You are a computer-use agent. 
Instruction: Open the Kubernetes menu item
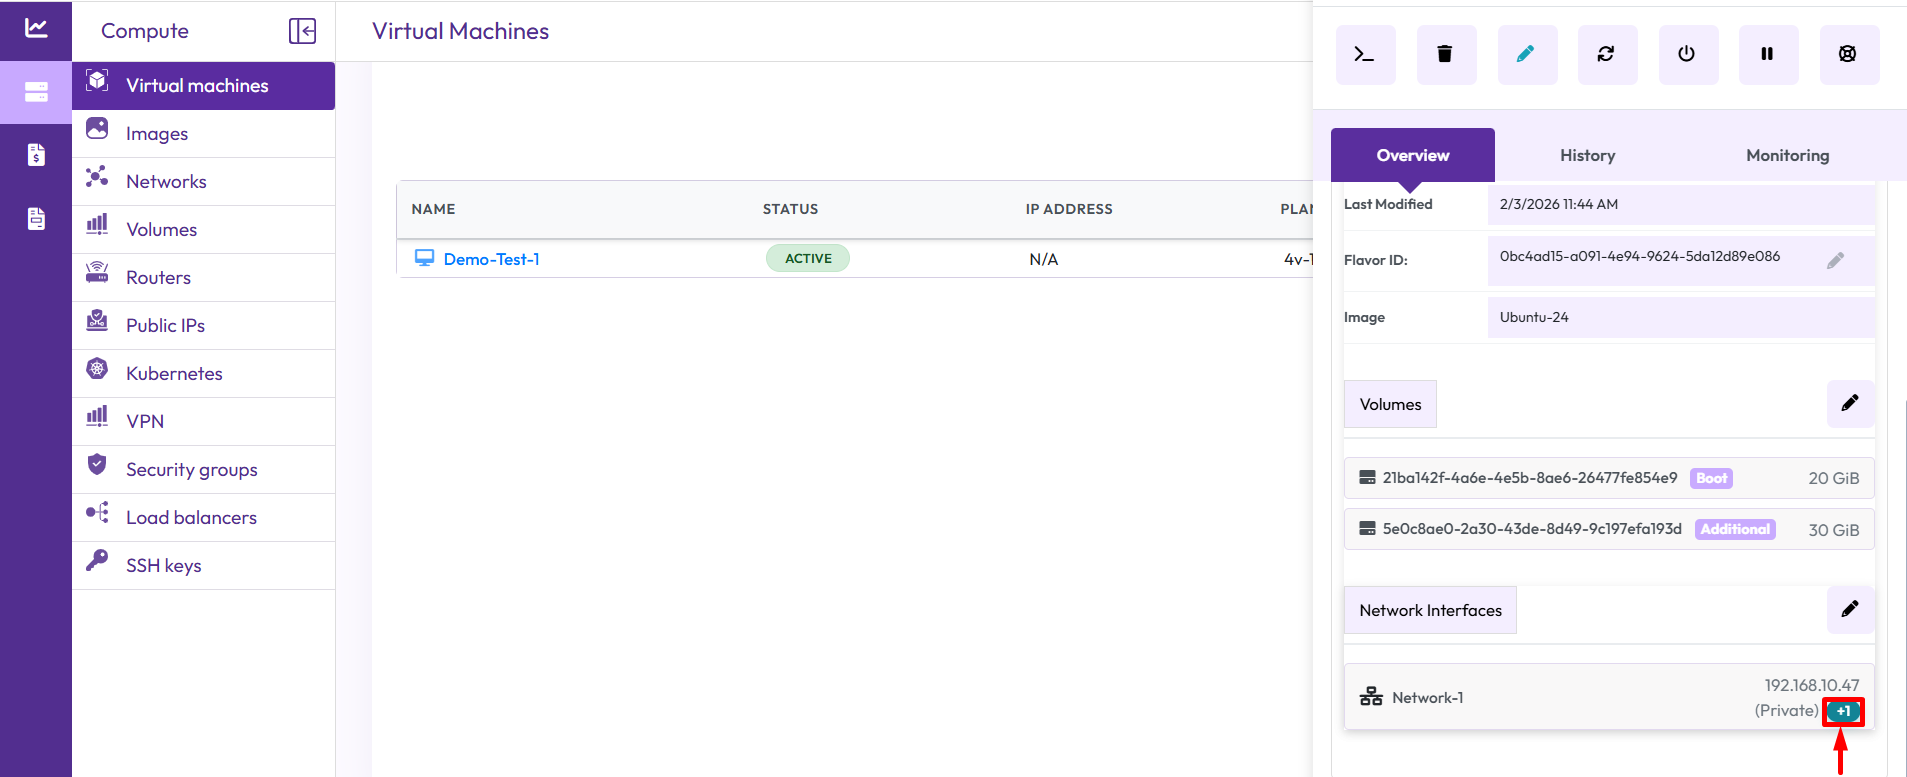click(x=174, y=374)
